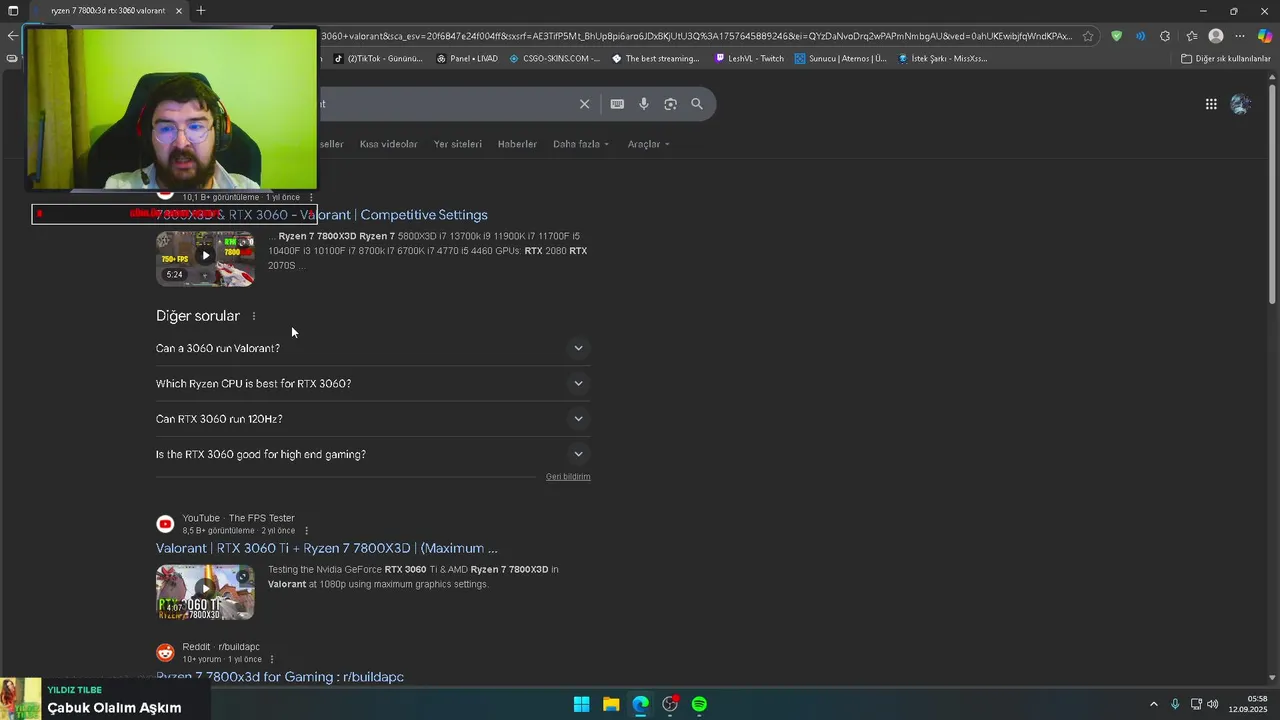Open options next to Diğer sorular
This screenshot has height=720, width=1280.
click(253, 316)
